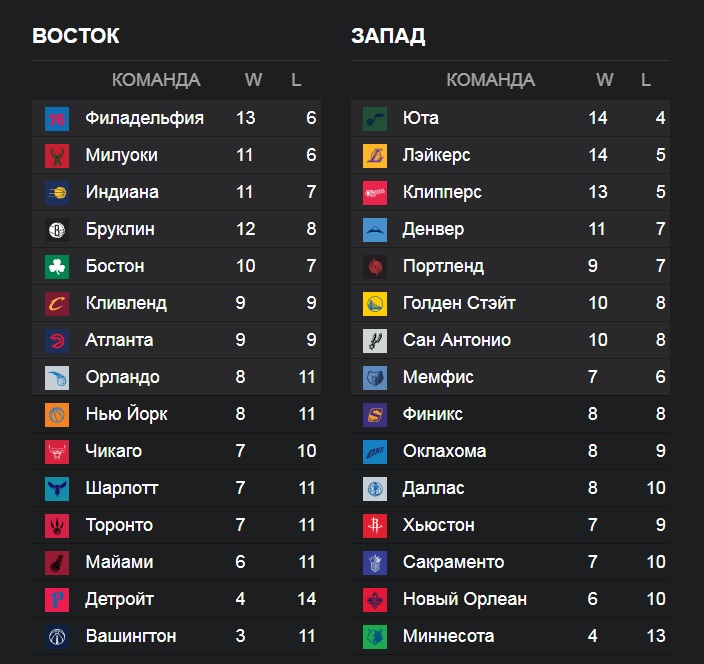Click the ВОСТОК conference heading
The width and height of the screenshot is (704, 664).
[x=76, y=36]
